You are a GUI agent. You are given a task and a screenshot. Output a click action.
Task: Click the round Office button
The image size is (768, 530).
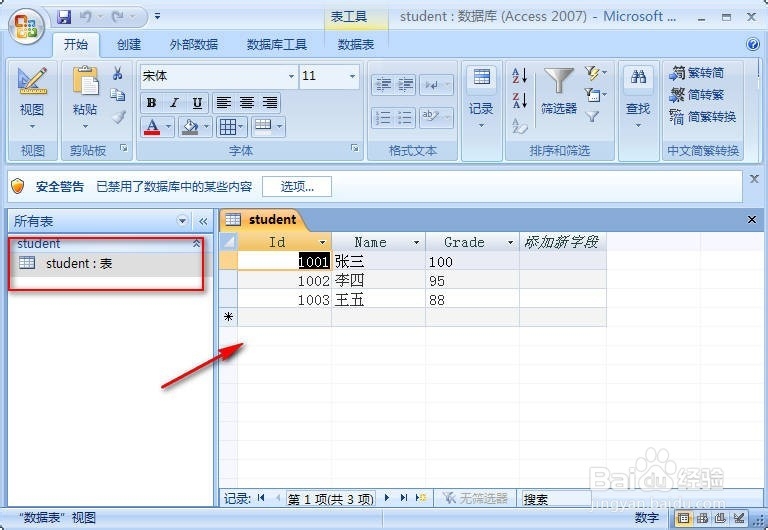point(26,25)
